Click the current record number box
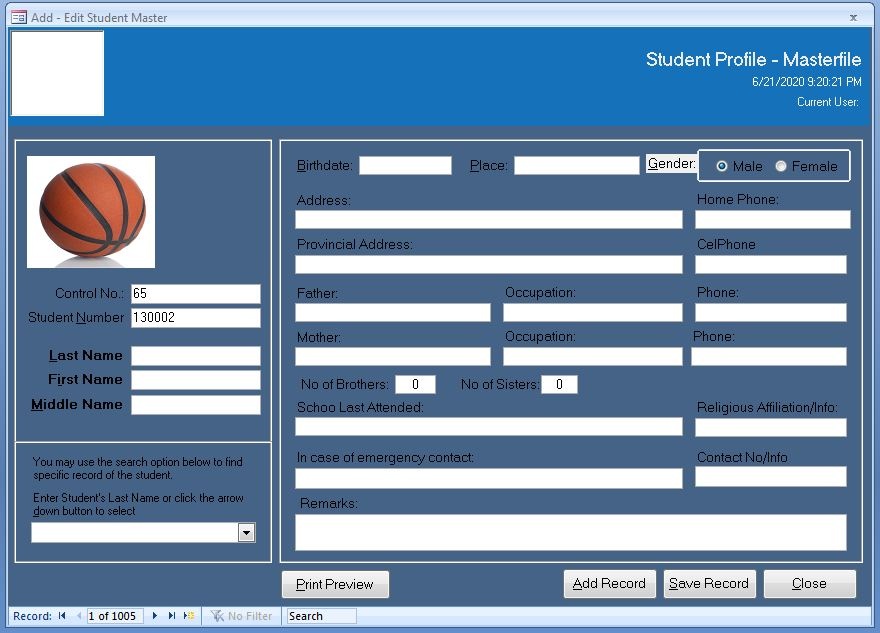Viewport: 880px width, 633px height. (x=115, y=616)
